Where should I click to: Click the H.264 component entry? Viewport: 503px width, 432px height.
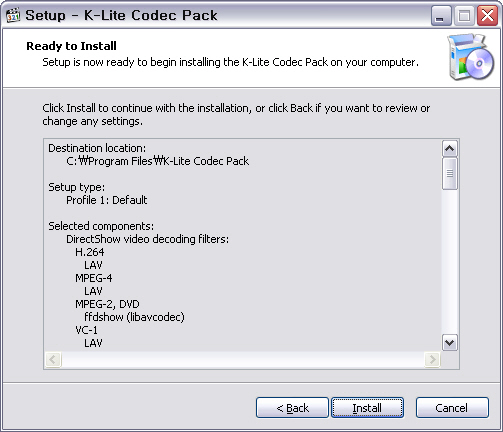click(x=90, y=252)
